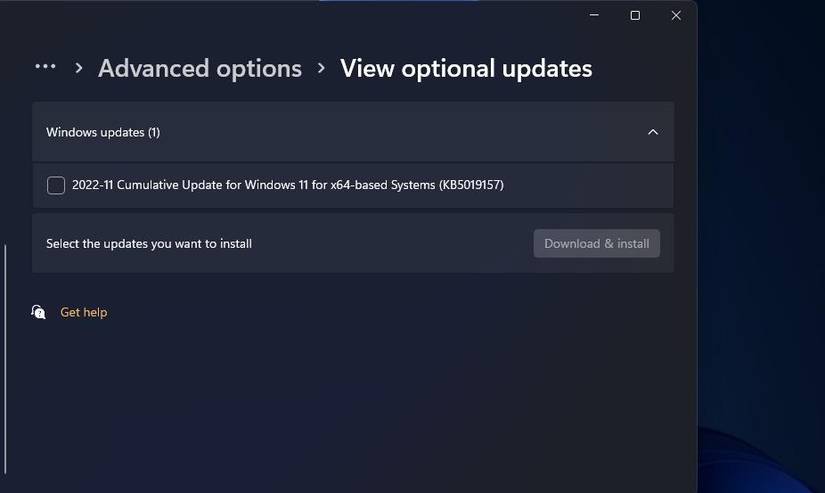Click empty space below Get help
The width and height of the screenshot is (825, 493).
click(x=350, y=400)
